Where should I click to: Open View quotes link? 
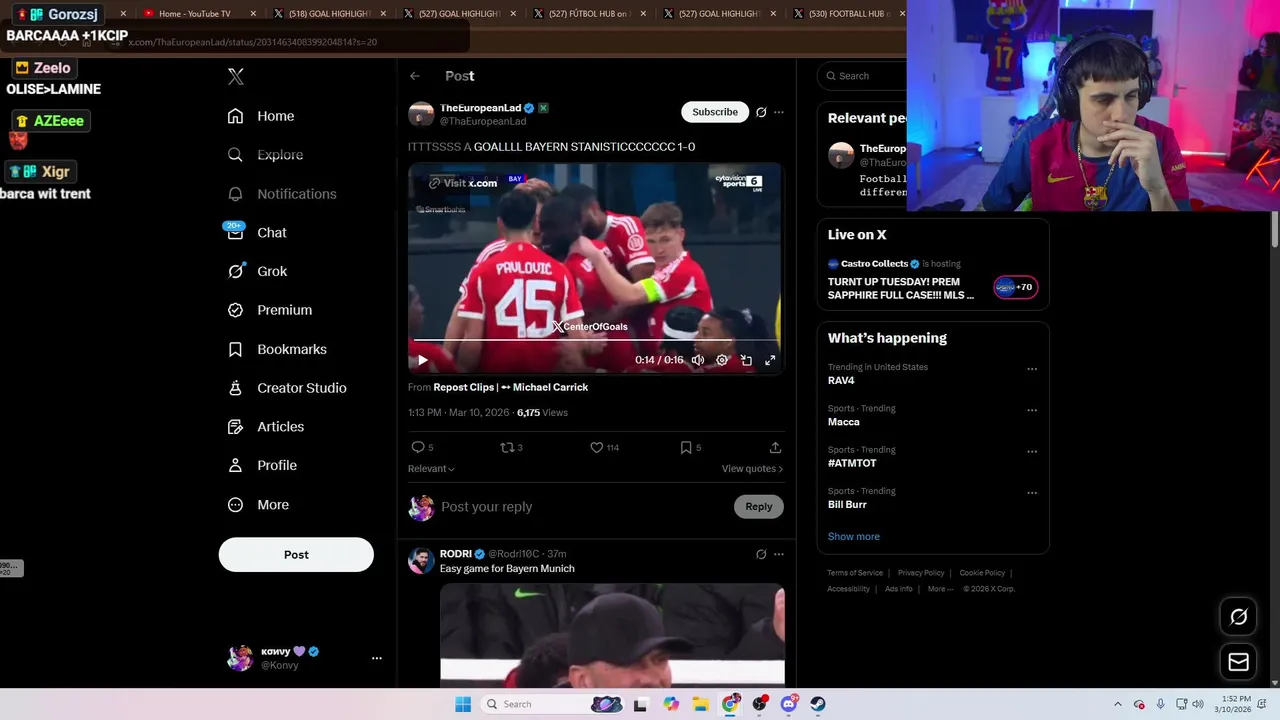click(752, 468)
